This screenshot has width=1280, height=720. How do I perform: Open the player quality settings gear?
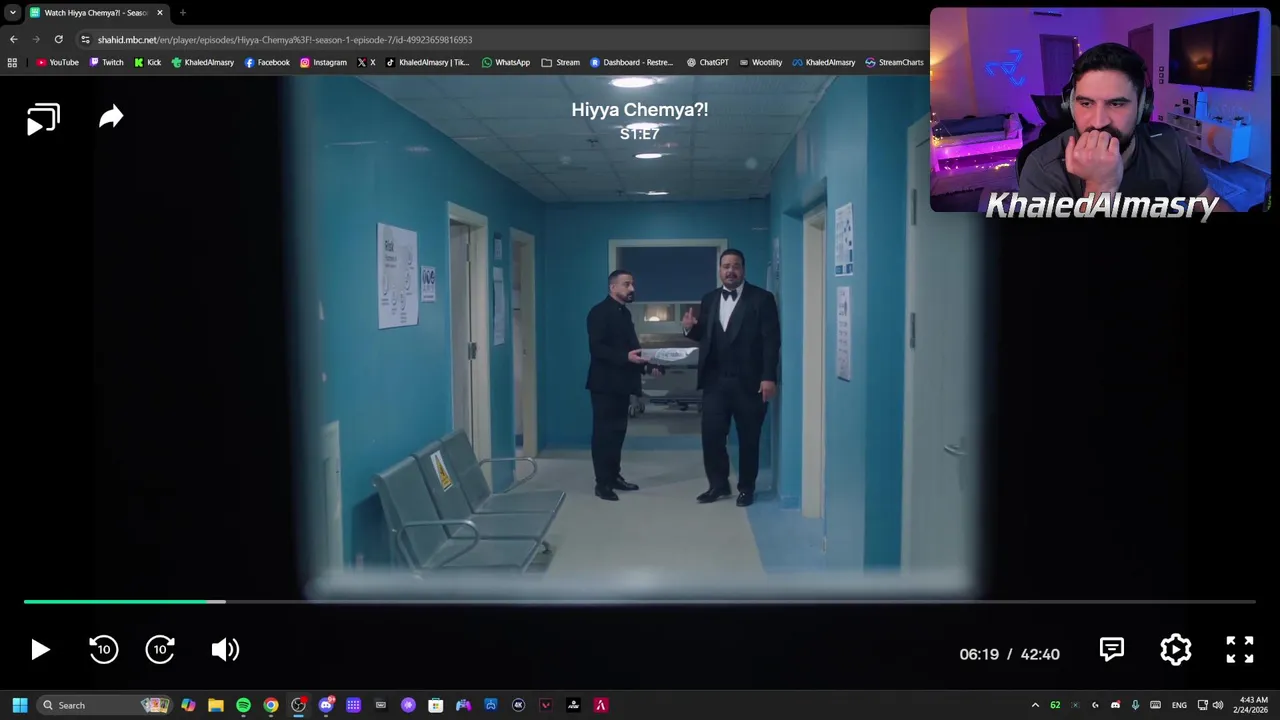[1176, 650]
